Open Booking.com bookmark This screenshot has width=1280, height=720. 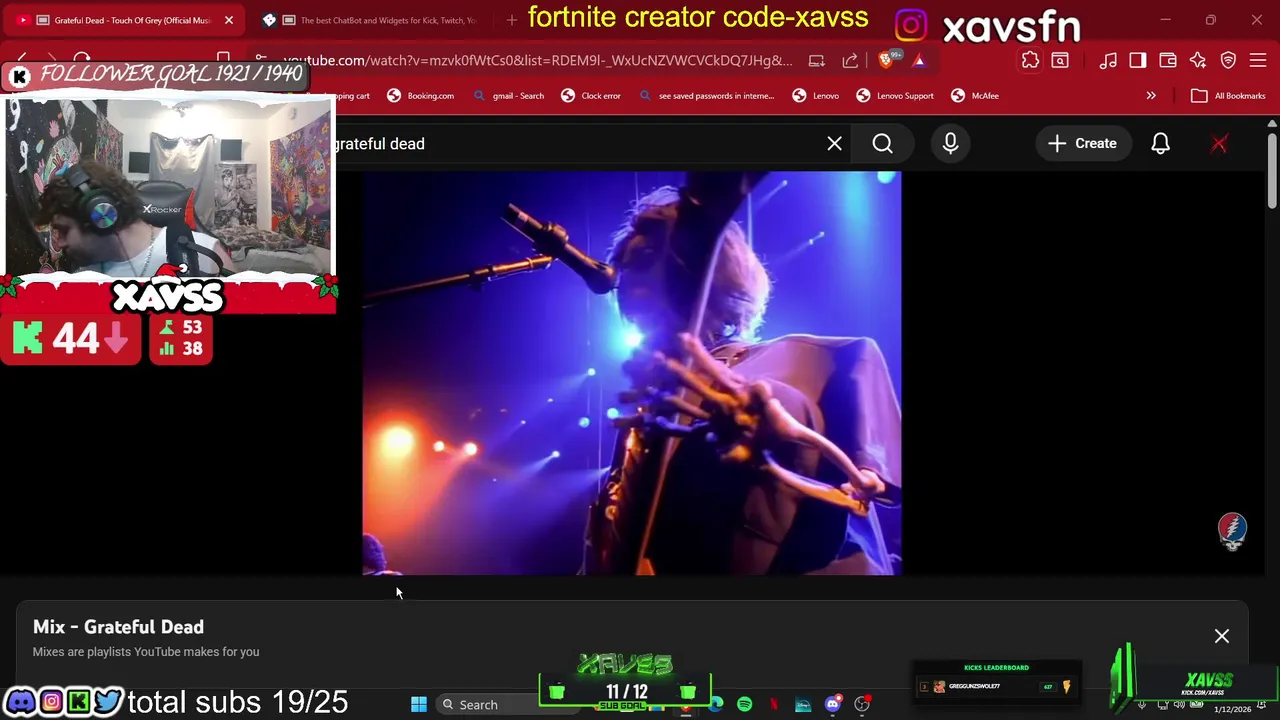(420, 96)
